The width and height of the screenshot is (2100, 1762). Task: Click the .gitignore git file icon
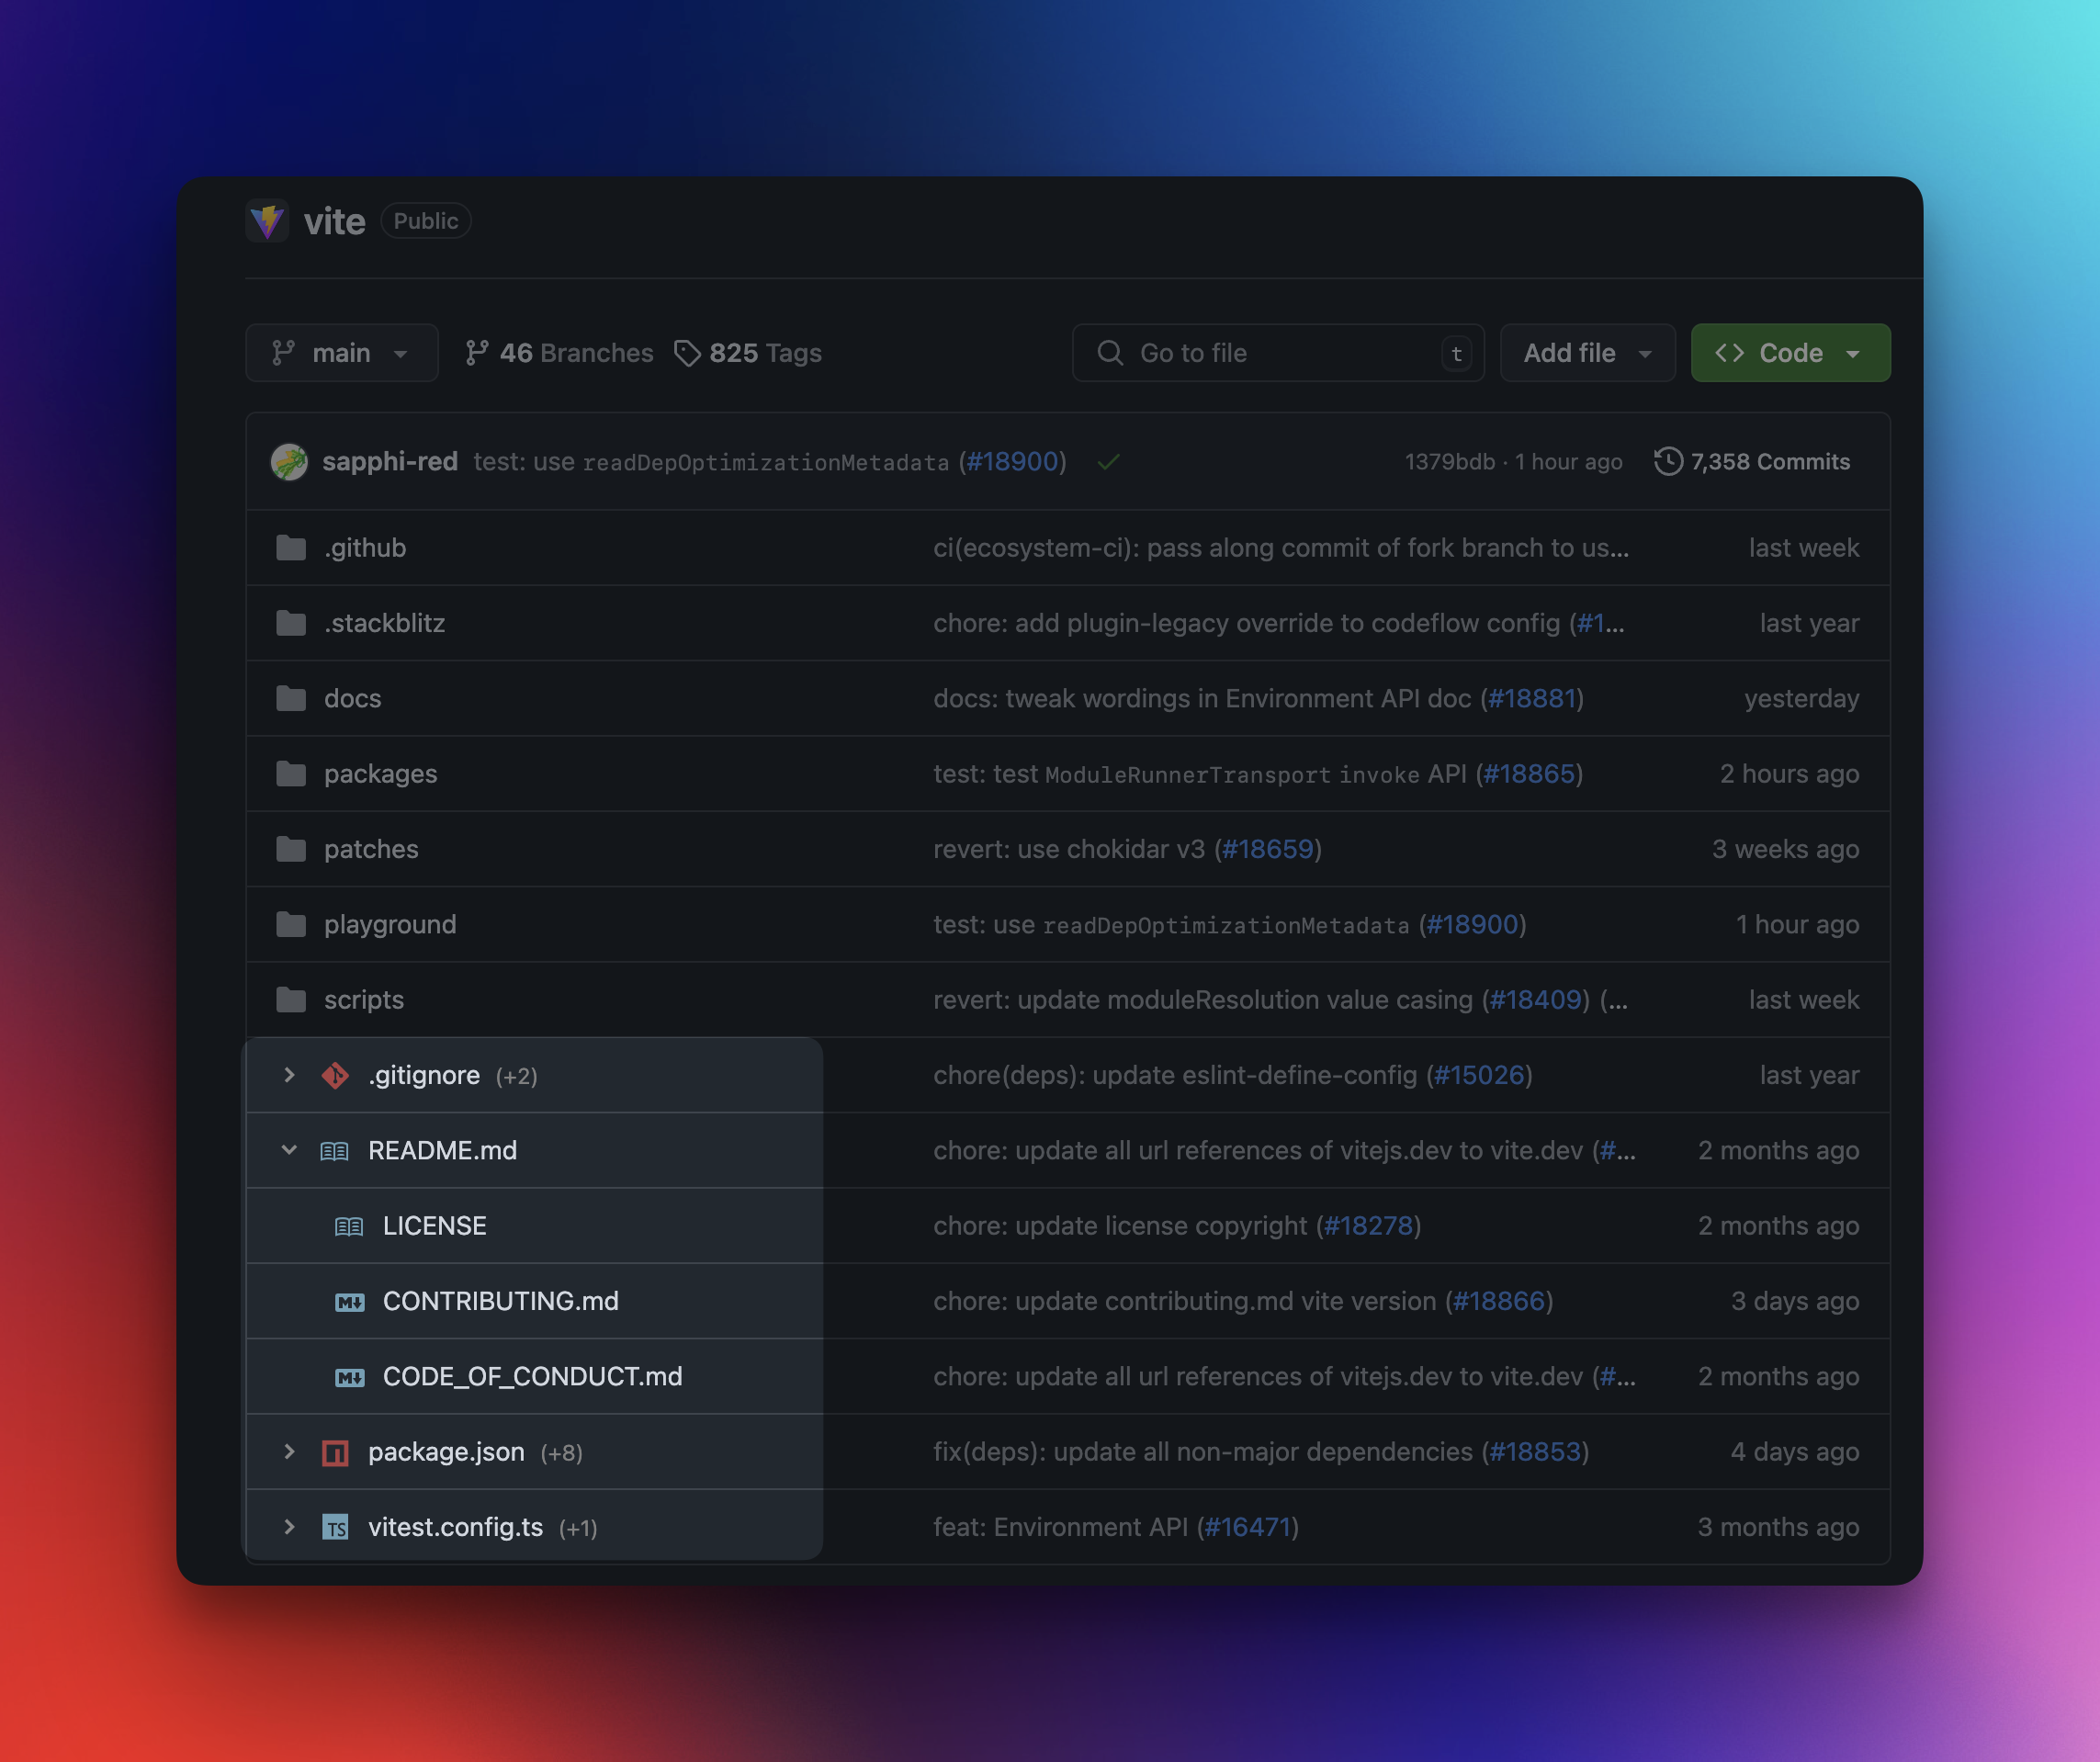point(335,1076)
